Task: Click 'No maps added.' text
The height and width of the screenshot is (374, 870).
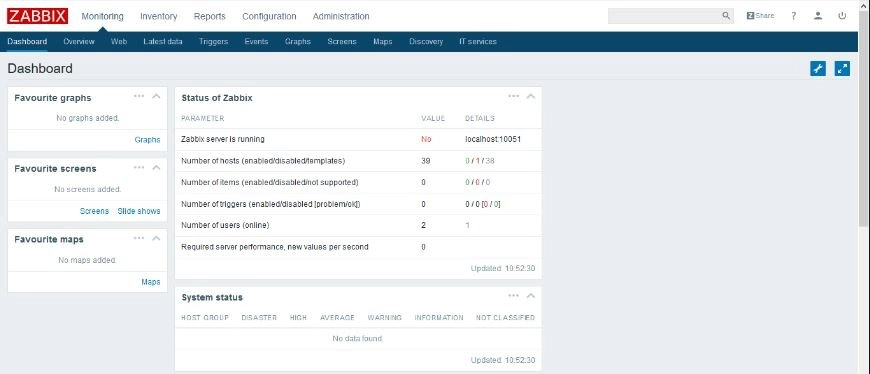Action: tap(88, 260)
